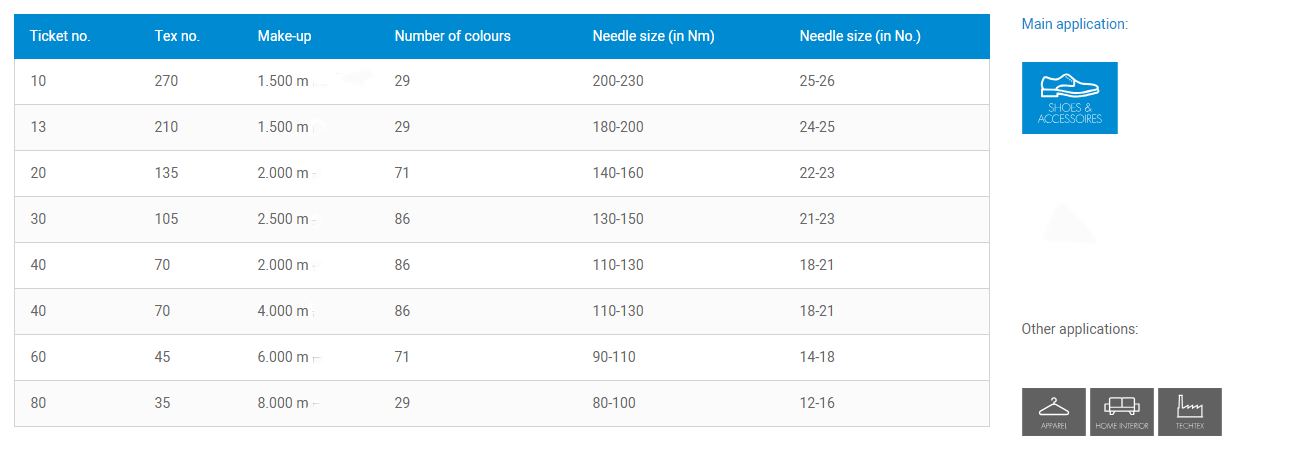Click the Shoes & Accessoires application icon

pos(1069,98)
